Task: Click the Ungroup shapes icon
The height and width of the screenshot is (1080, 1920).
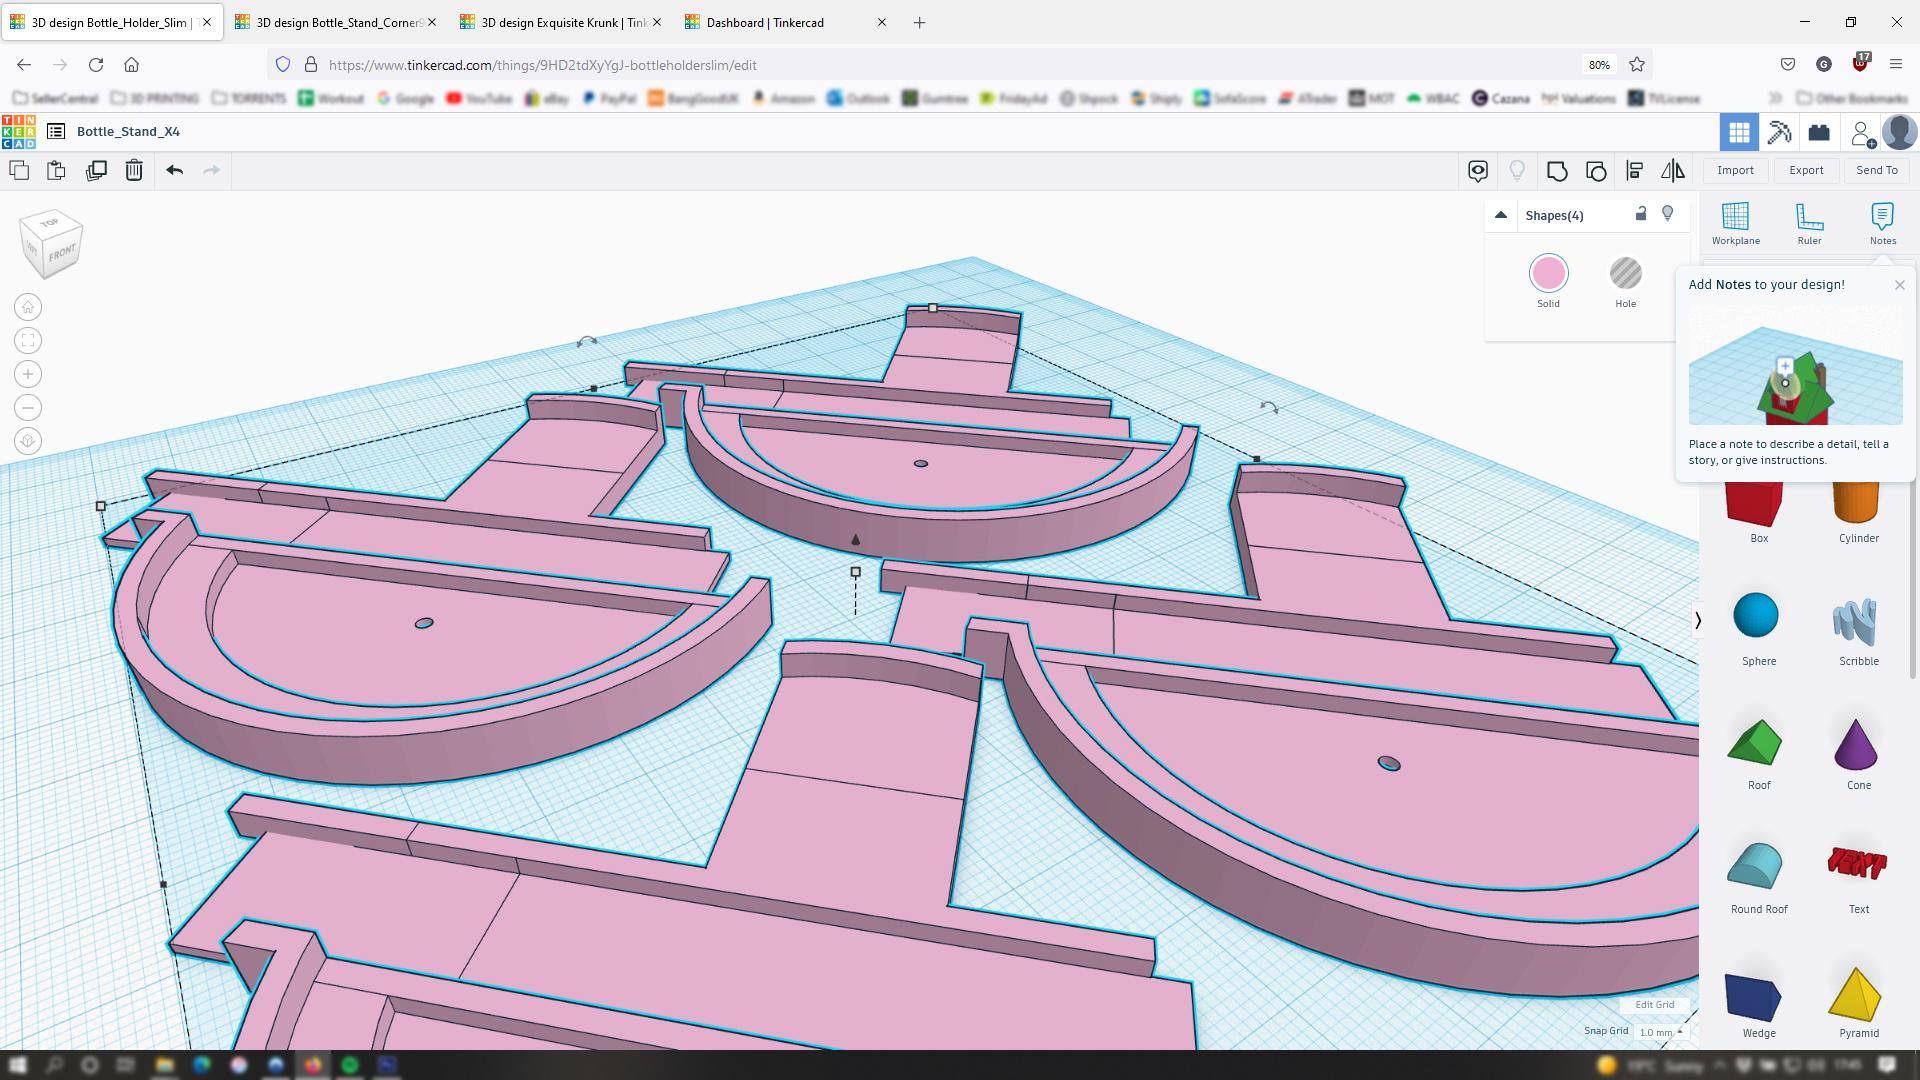Action: coord(1596,171)
